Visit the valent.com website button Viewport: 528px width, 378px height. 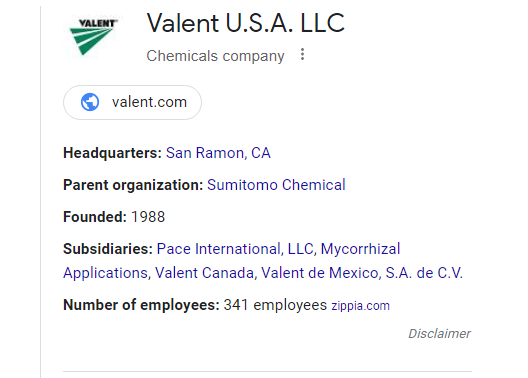(x=132, y=102)
